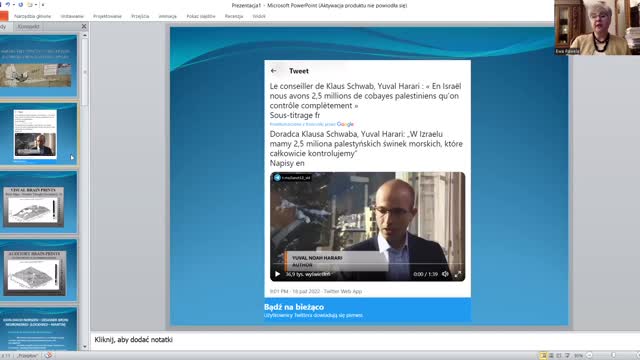
Task: Open the Recenzja ribbon tab
Action: (x=234, y=16)
